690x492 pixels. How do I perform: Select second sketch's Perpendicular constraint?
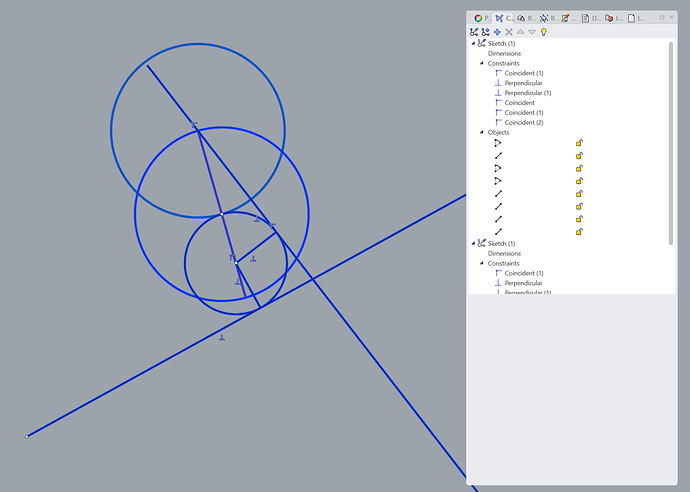(523, 283)
